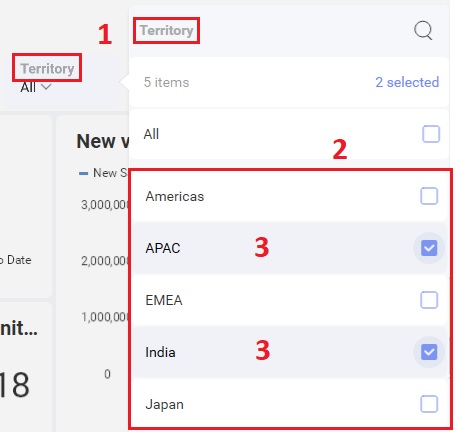Check the Japan checkbox

tap(429, 404)
